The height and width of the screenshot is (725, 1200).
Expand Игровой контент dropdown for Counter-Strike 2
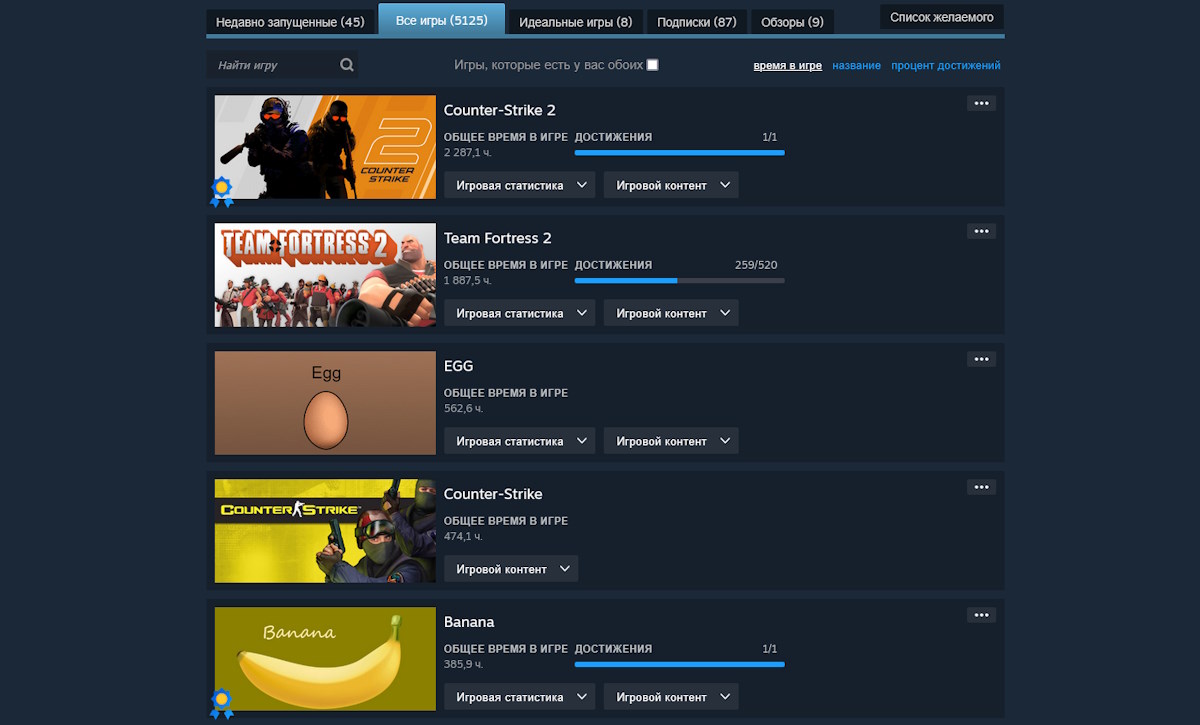tap(671, 185)
